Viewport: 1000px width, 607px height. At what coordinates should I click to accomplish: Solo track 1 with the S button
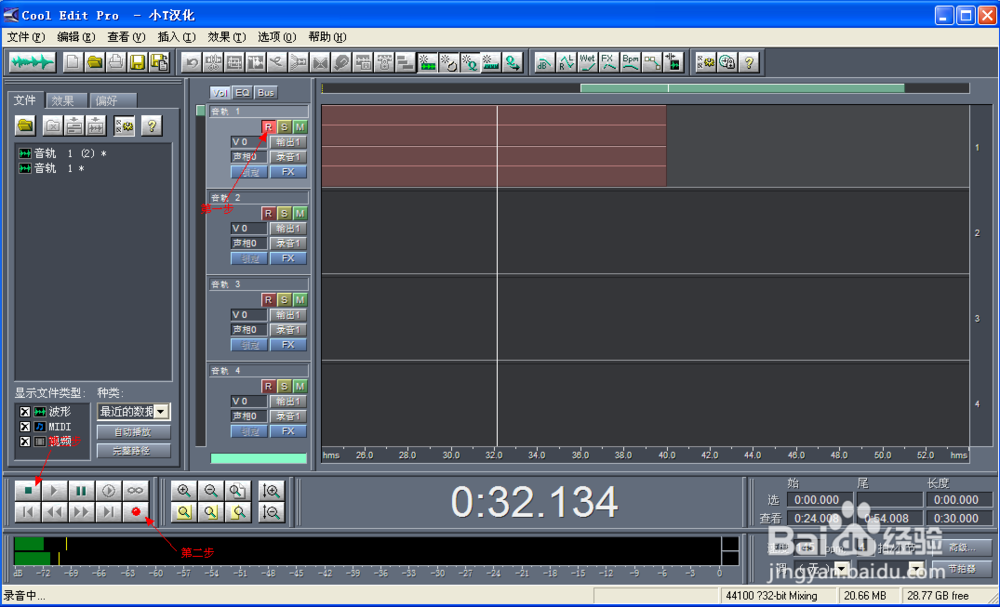click(284, 127)
